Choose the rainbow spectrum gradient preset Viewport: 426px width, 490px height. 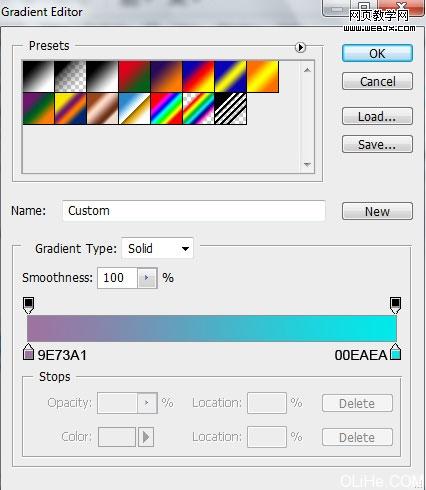166,108
